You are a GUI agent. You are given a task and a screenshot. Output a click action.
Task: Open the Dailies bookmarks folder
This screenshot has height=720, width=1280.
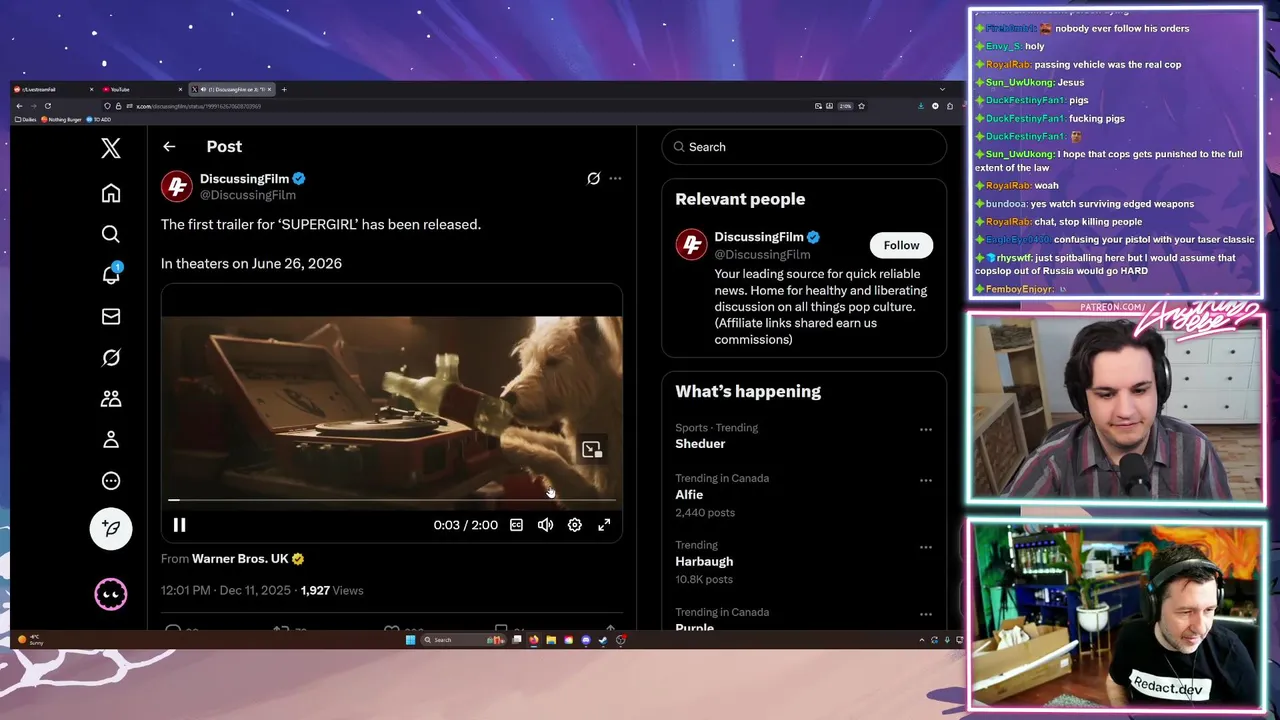pyautogui.click(x=26, y=119)
